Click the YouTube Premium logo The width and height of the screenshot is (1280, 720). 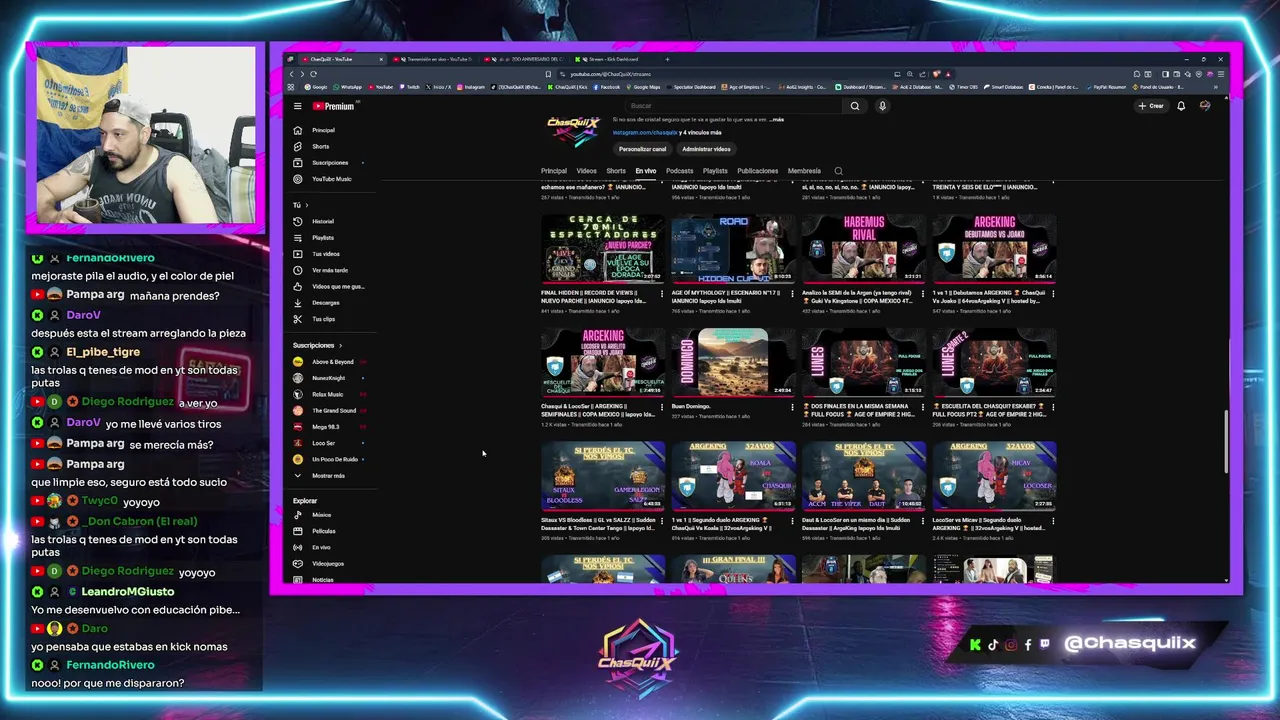(x=333, y=106)
